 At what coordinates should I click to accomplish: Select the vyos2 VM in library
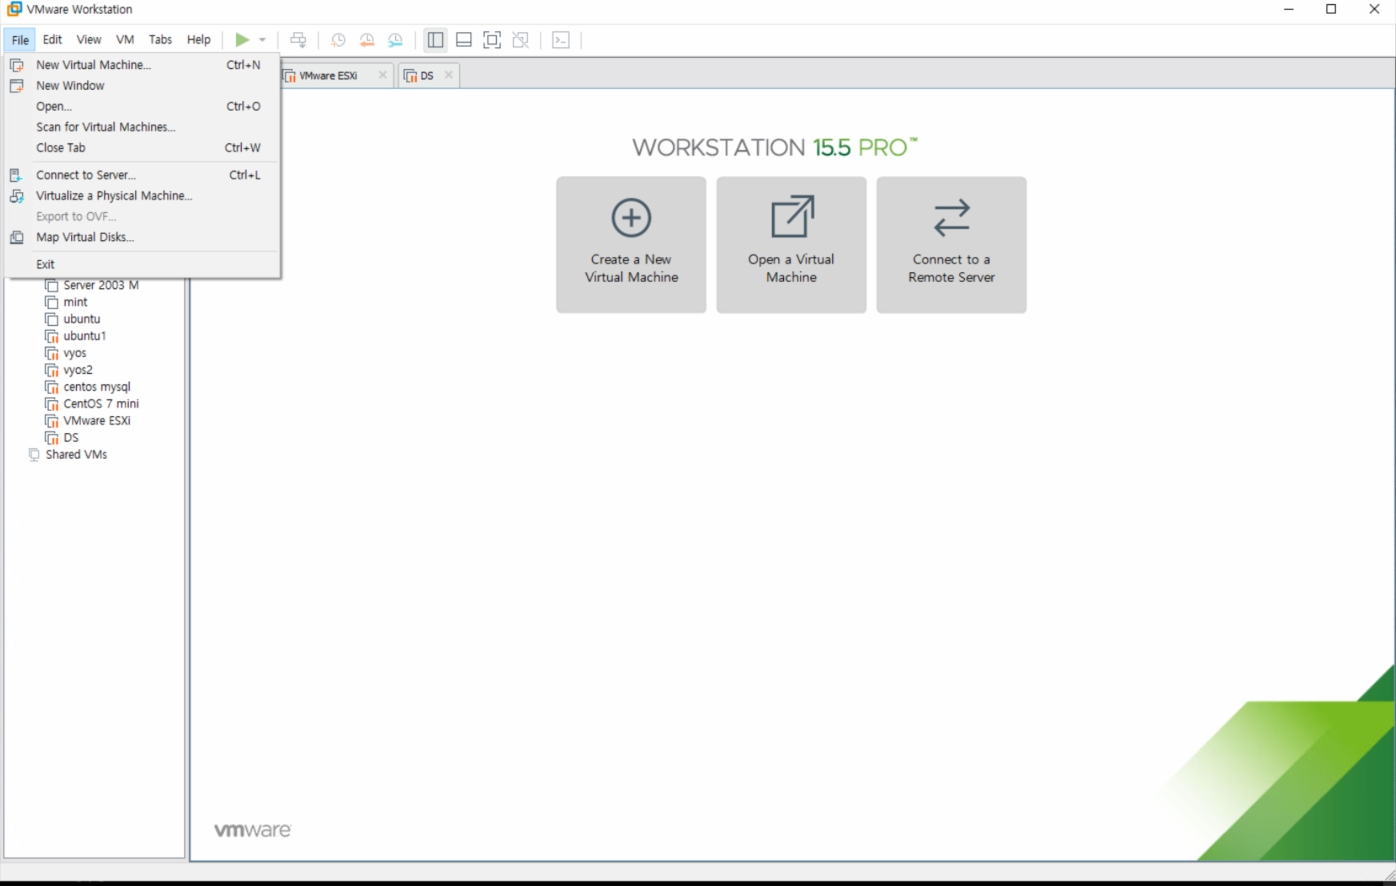pos(78,370)
